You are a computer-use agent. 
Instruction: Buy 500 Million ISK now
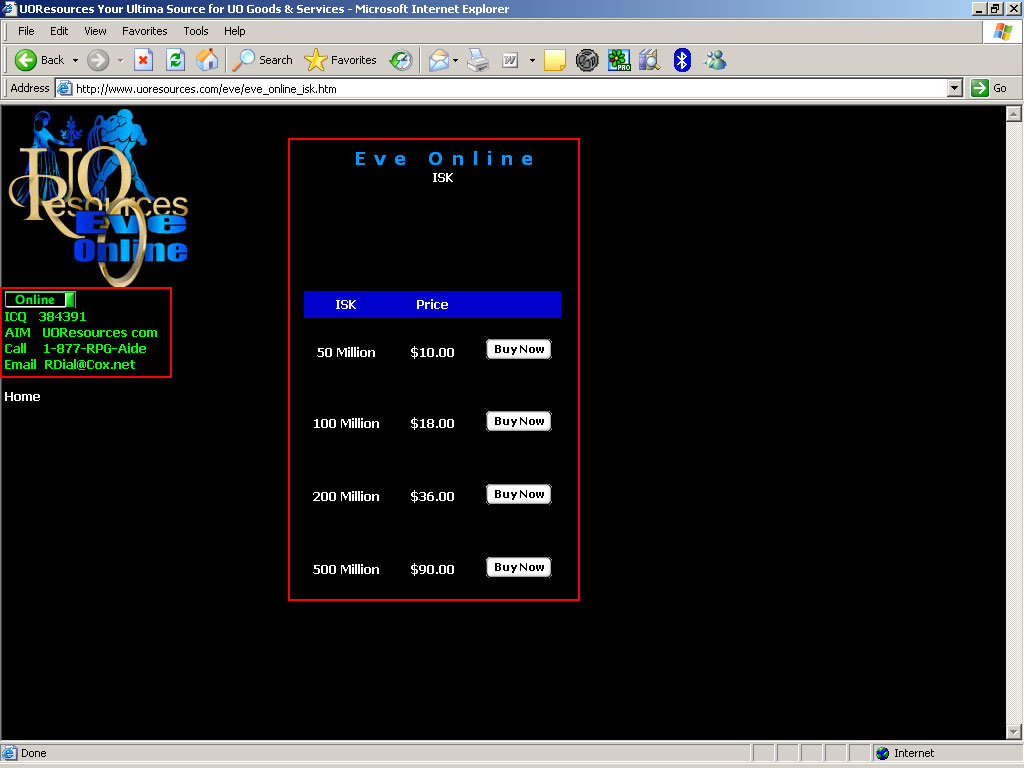tap(519, 568)
